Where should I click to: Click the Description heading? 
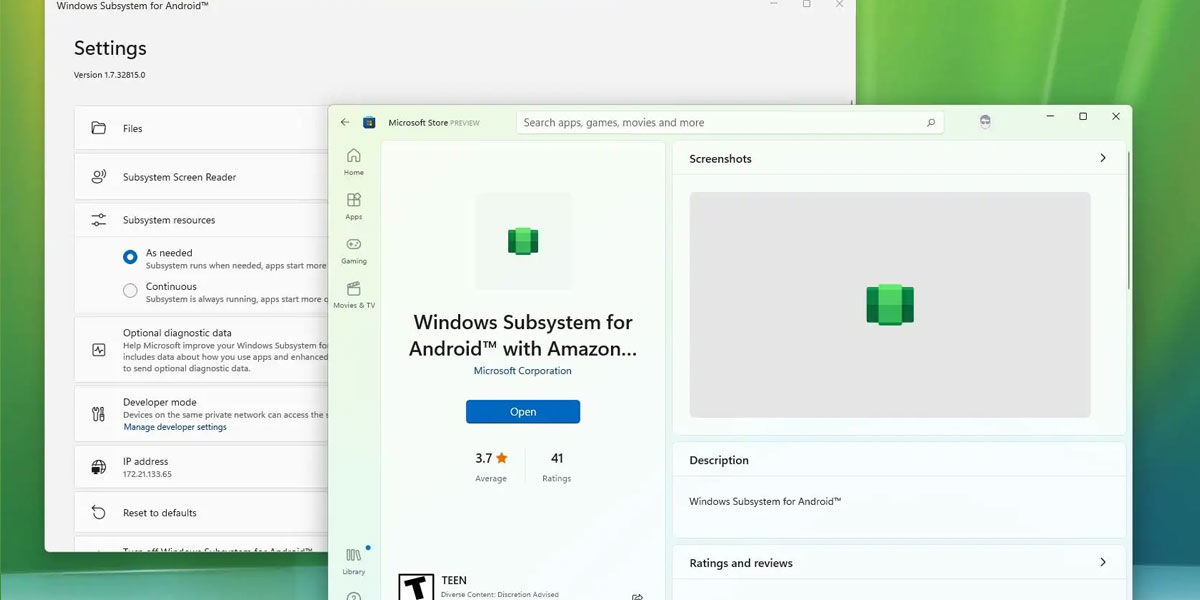719,461
